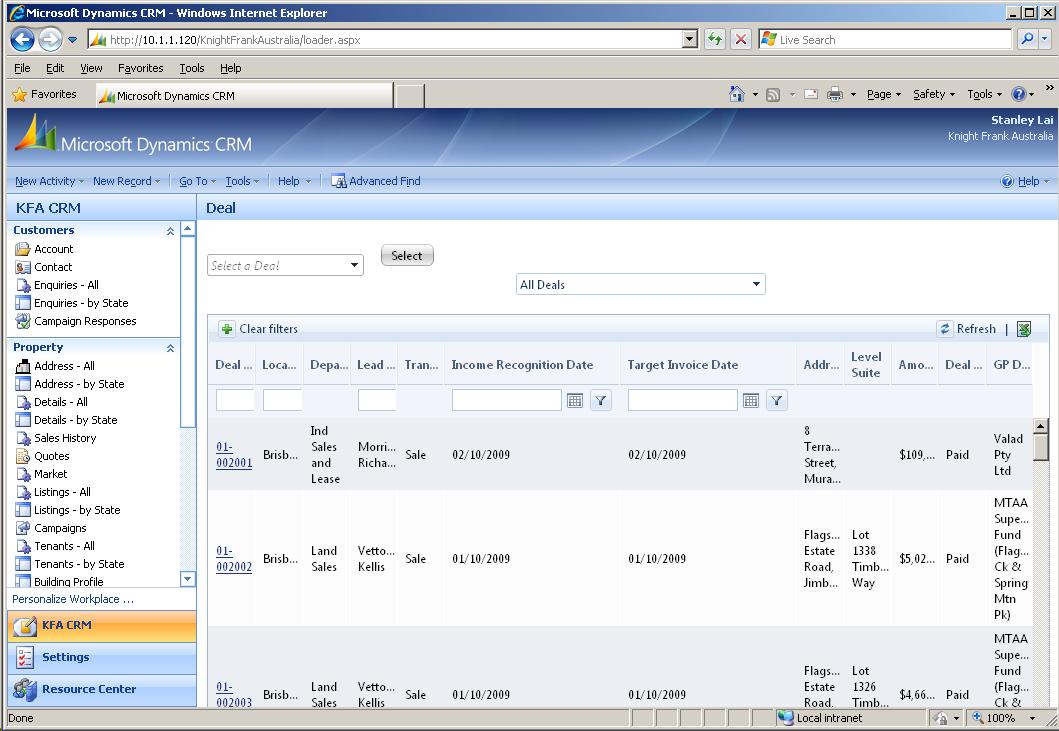Image resolution: width=1059 pixels, height=731 pixels.
Task: Click the Refresh icon above the grid
Action: (x=945, y=329)
